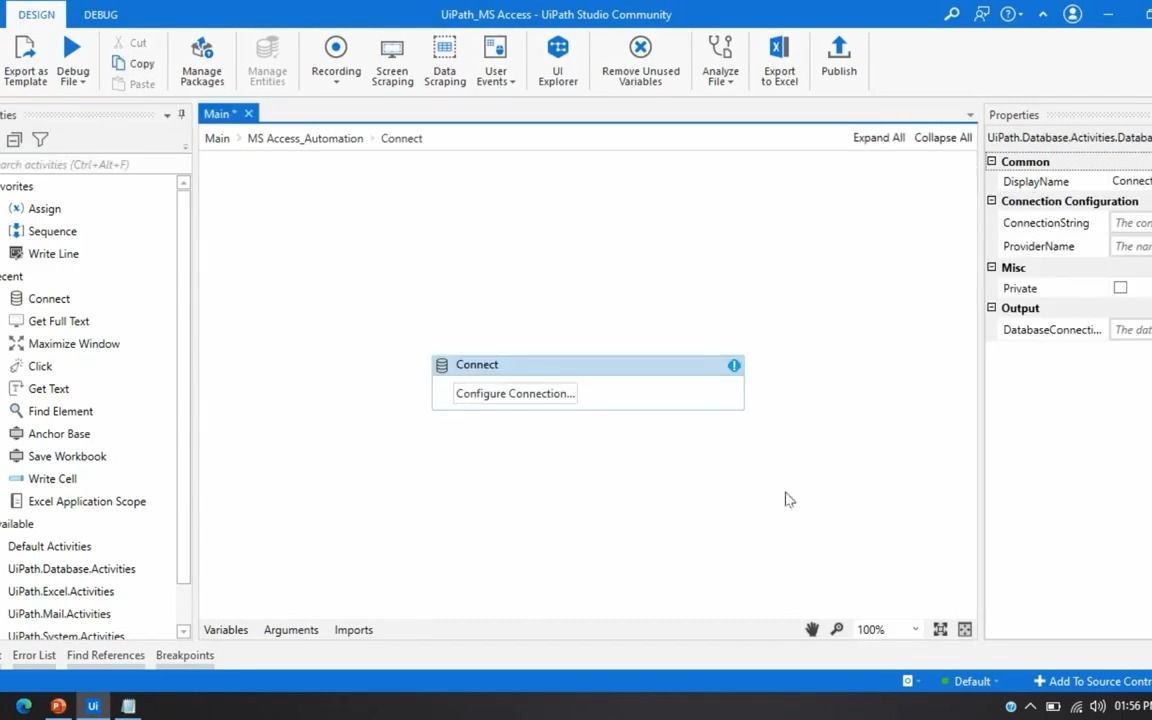Click Remove Unused Variables
1152x720 pixels.
[x=641, y=60]
